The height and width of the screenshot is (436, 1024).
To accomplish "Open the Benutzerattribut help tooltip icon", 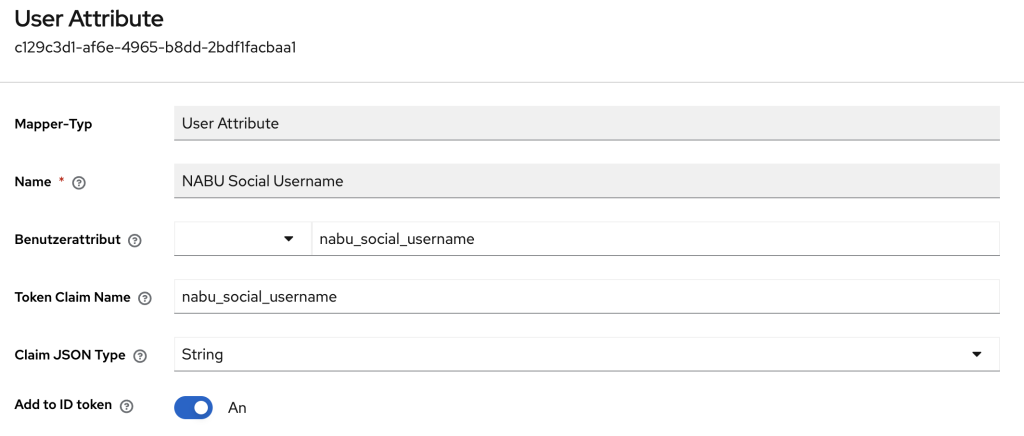I will pos(135,241).
